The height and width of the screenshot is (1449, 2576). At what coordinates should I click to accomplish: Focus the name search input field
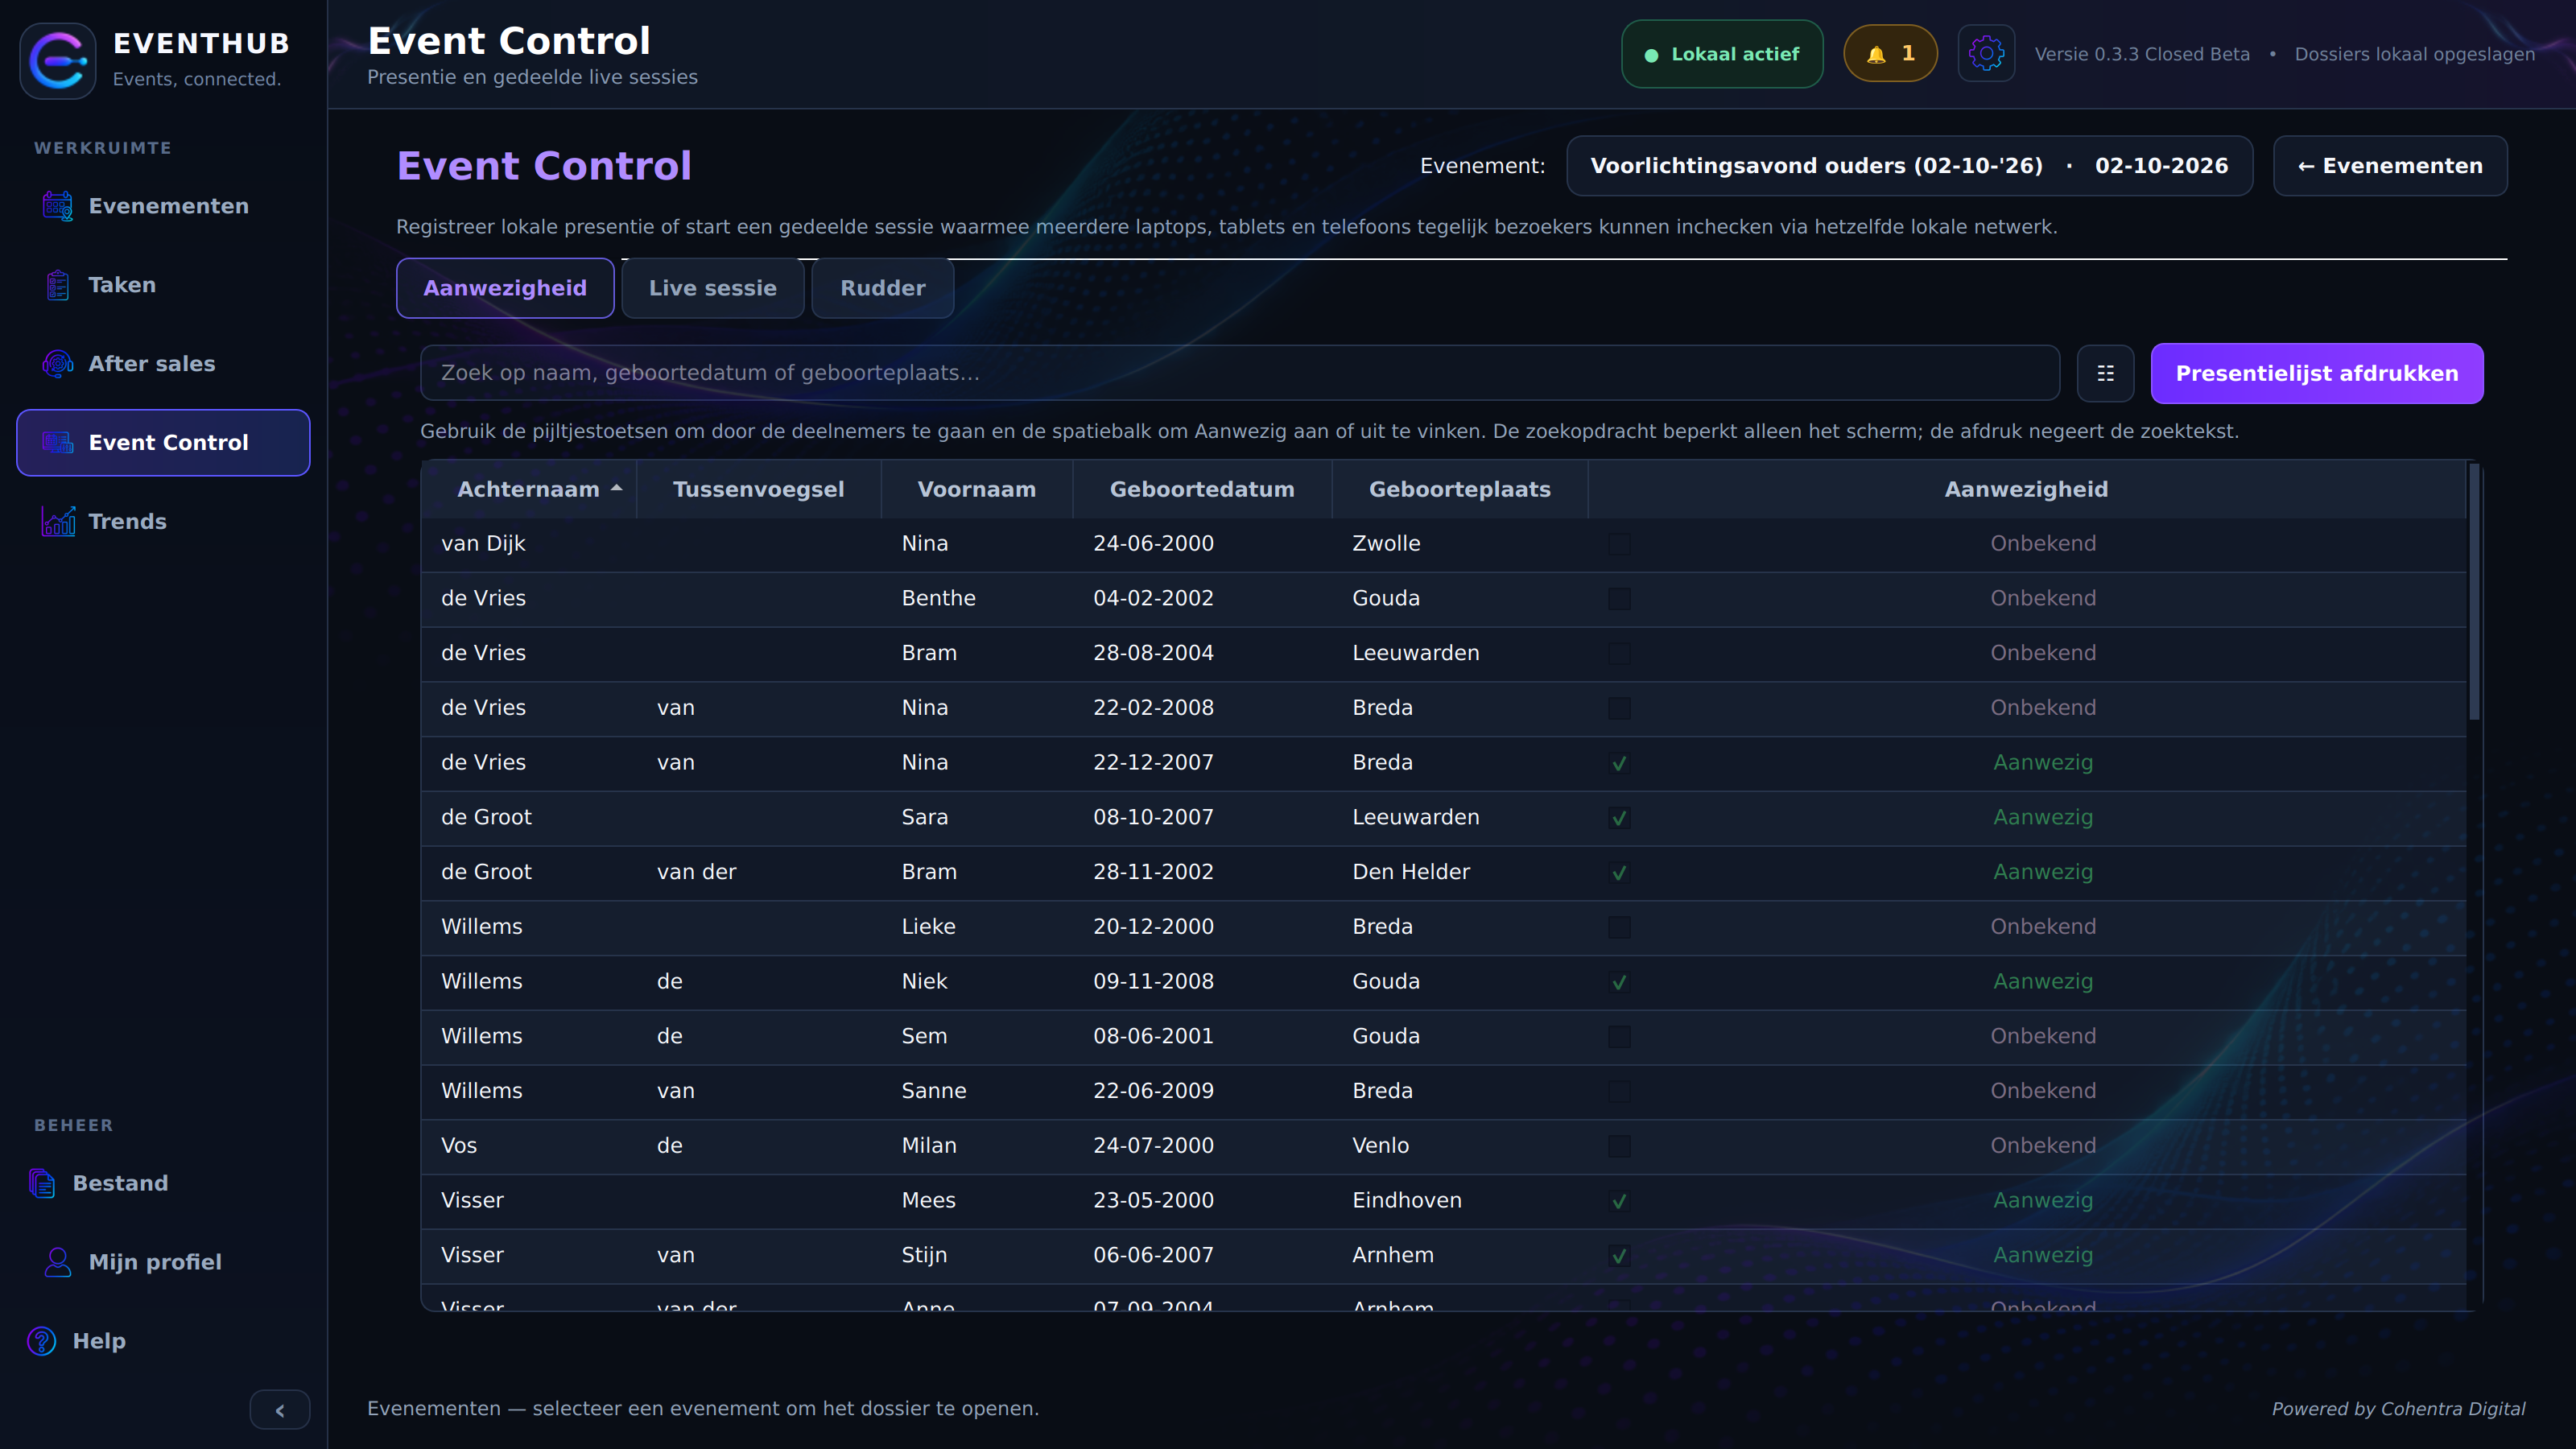click(1239, 373)
